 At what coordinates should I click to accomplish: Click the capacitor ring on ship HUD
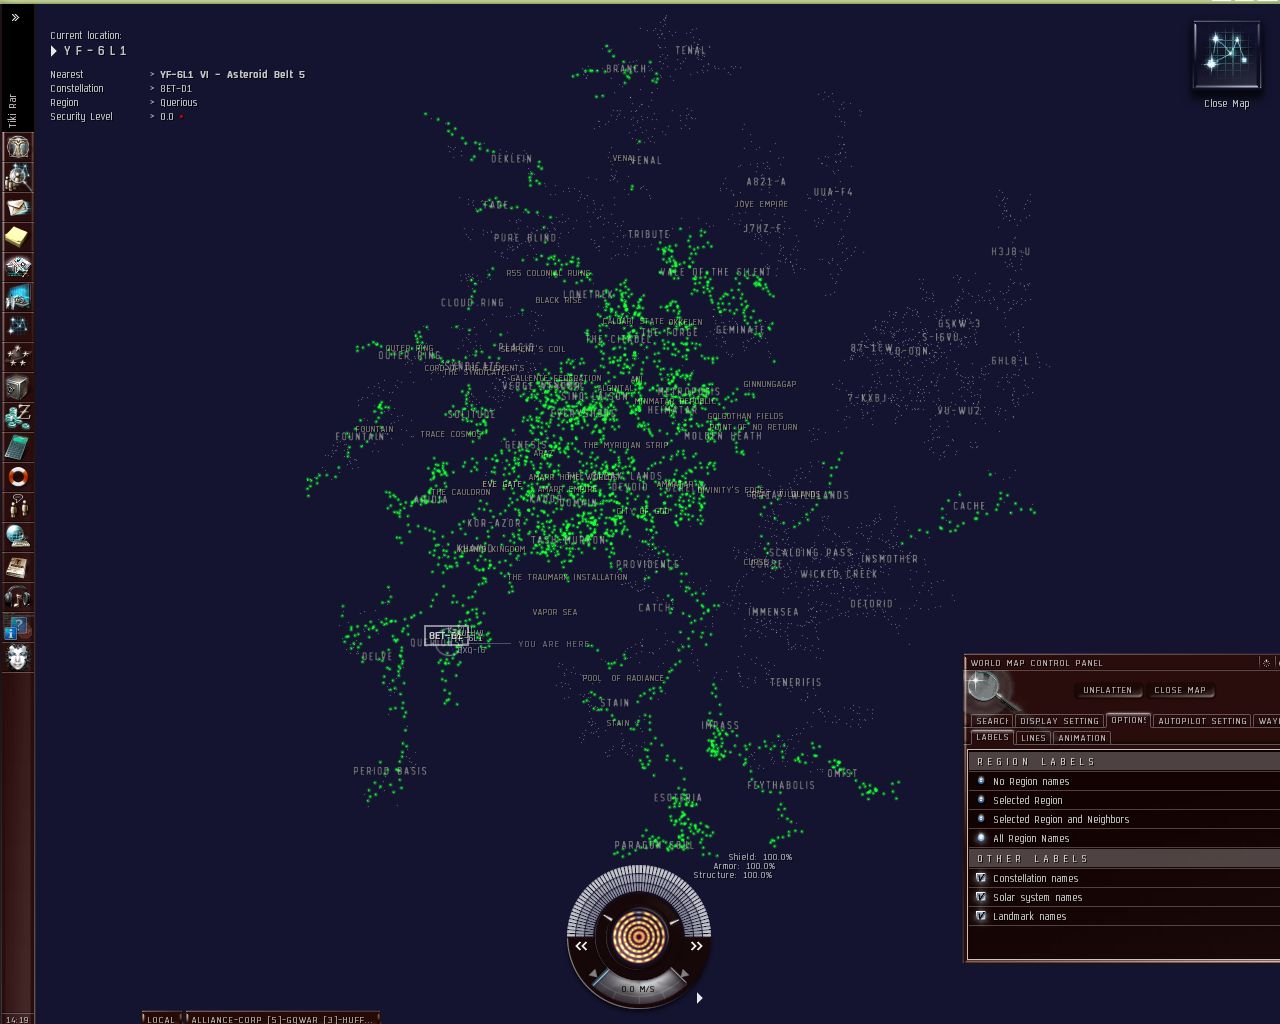coord(638,935)
